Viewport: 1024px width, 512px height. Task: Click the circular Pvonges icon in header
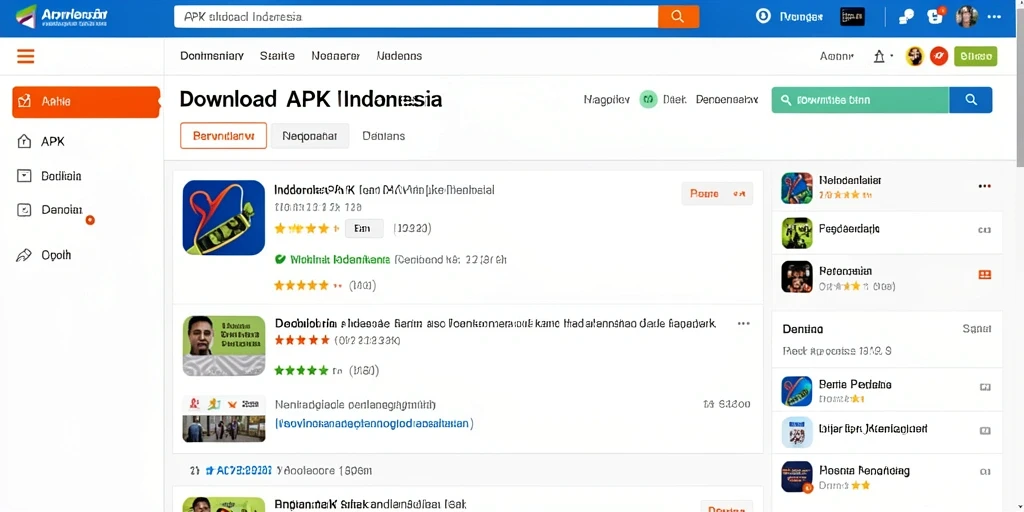point(763,17)
